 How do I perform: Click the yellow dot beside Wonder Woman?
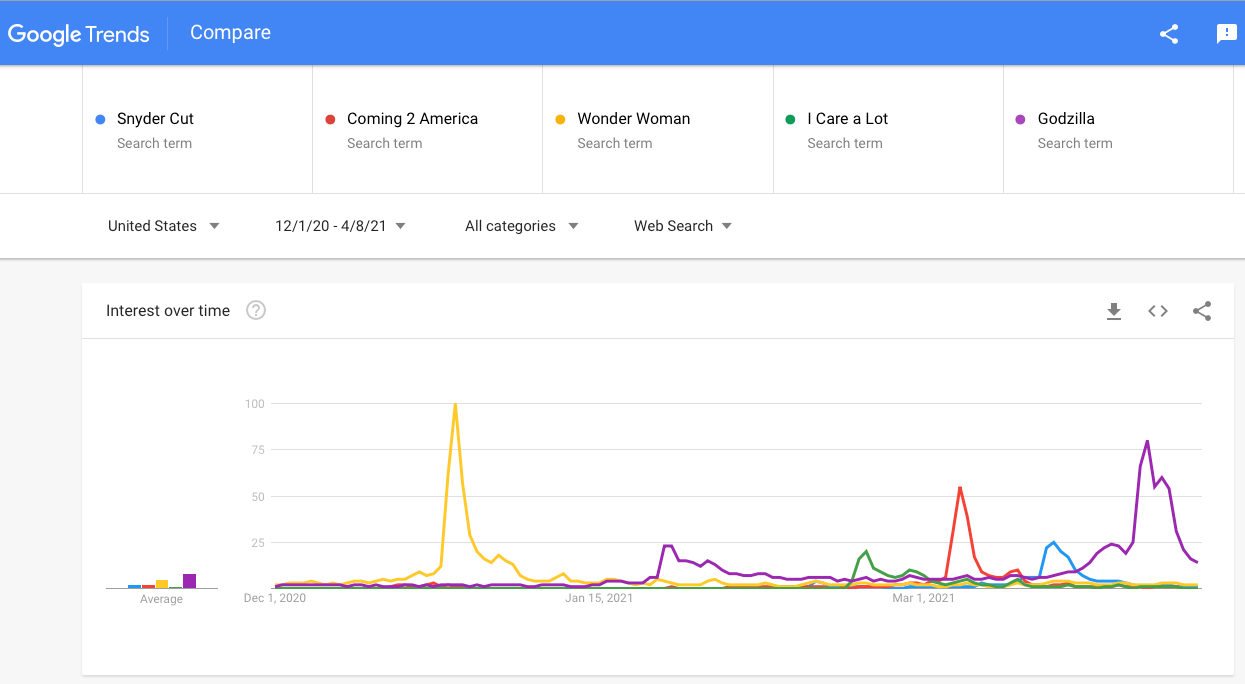tap(560, 119)
